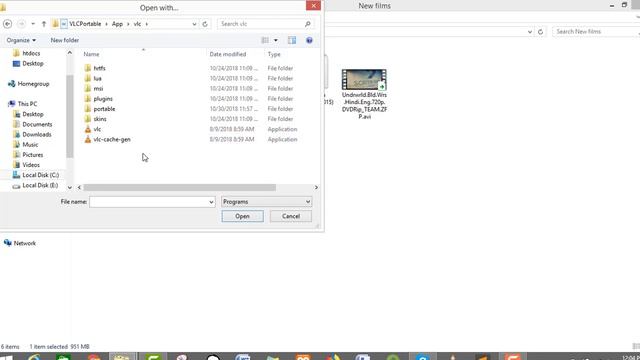Screen dimensions: 640x360
Task: Select htdocs in the navigation pane
Action: coord(31,53)
